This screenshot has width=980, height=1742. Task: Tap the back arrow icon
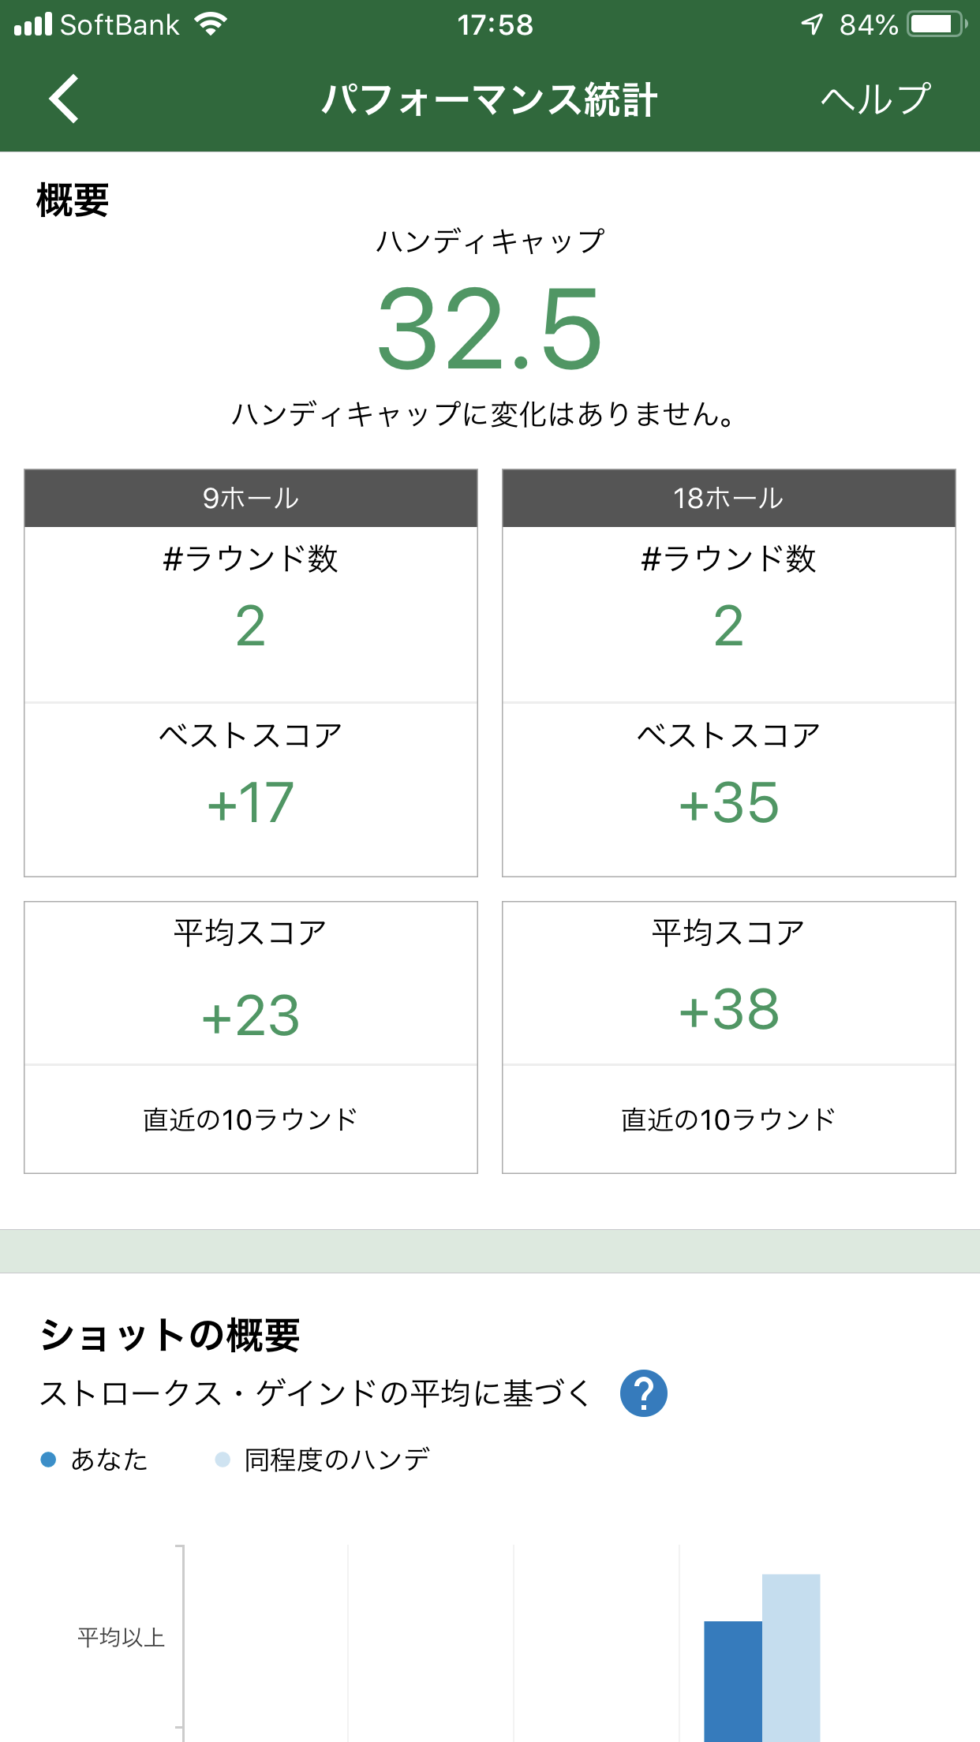[64, 99]
